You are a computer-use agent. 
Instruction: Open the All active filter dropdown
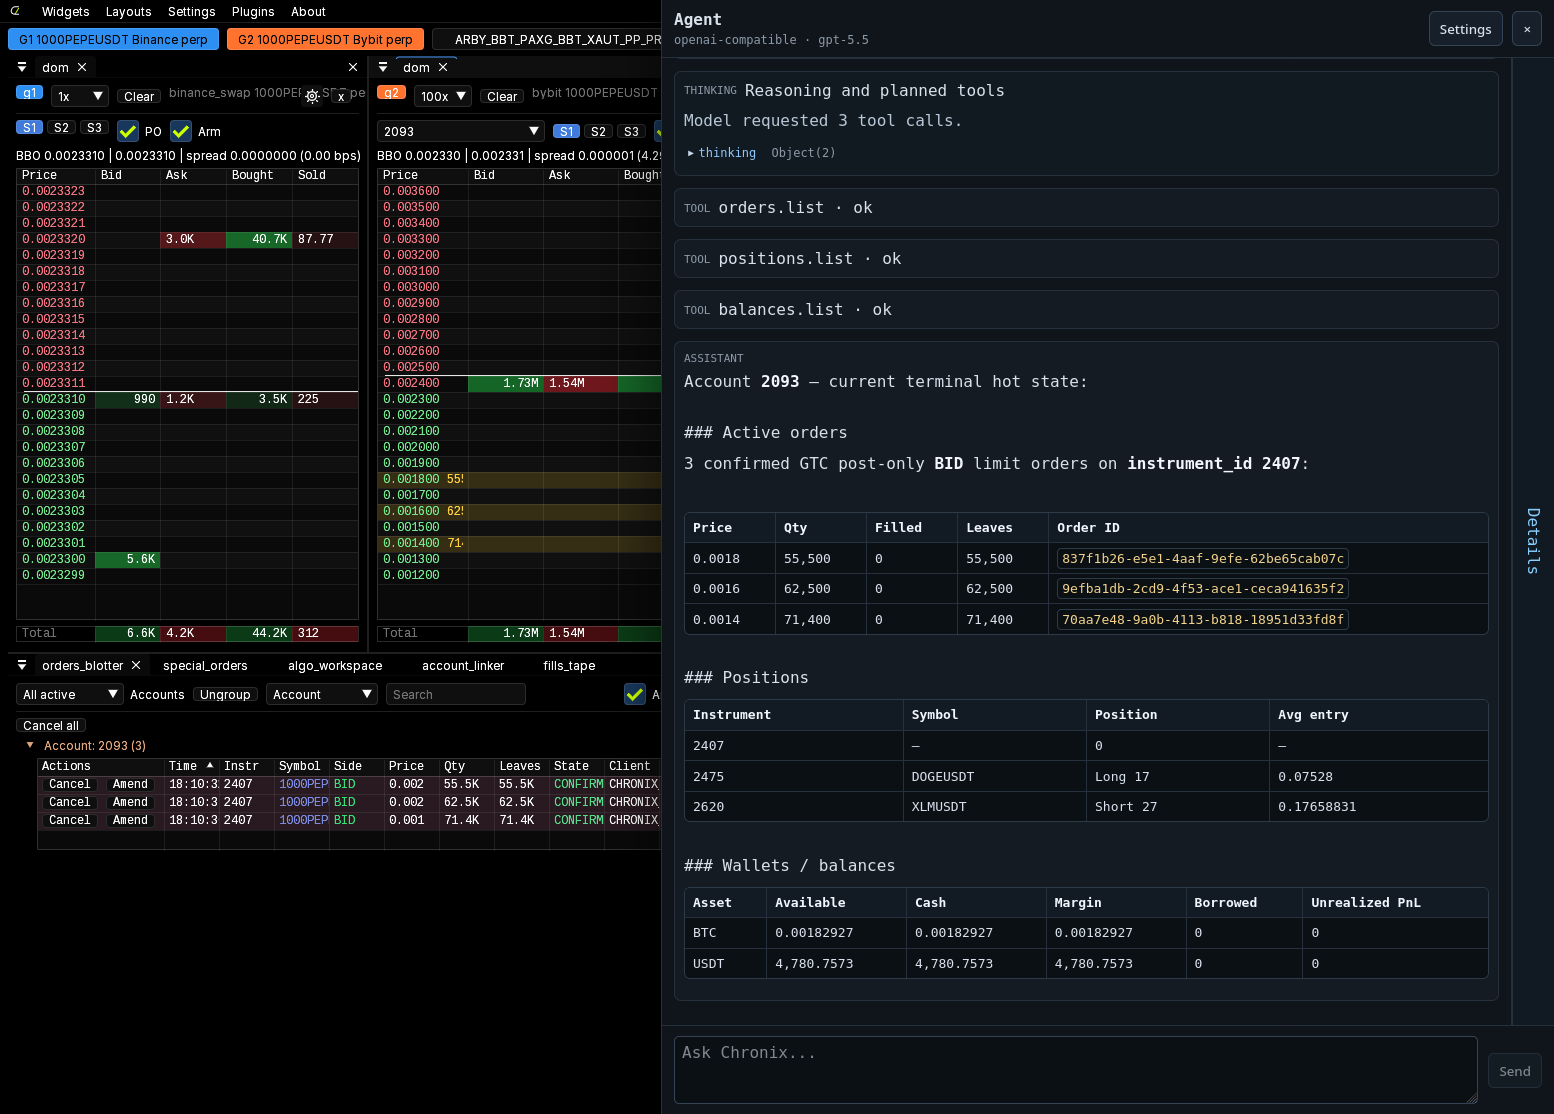coord(69,694)
